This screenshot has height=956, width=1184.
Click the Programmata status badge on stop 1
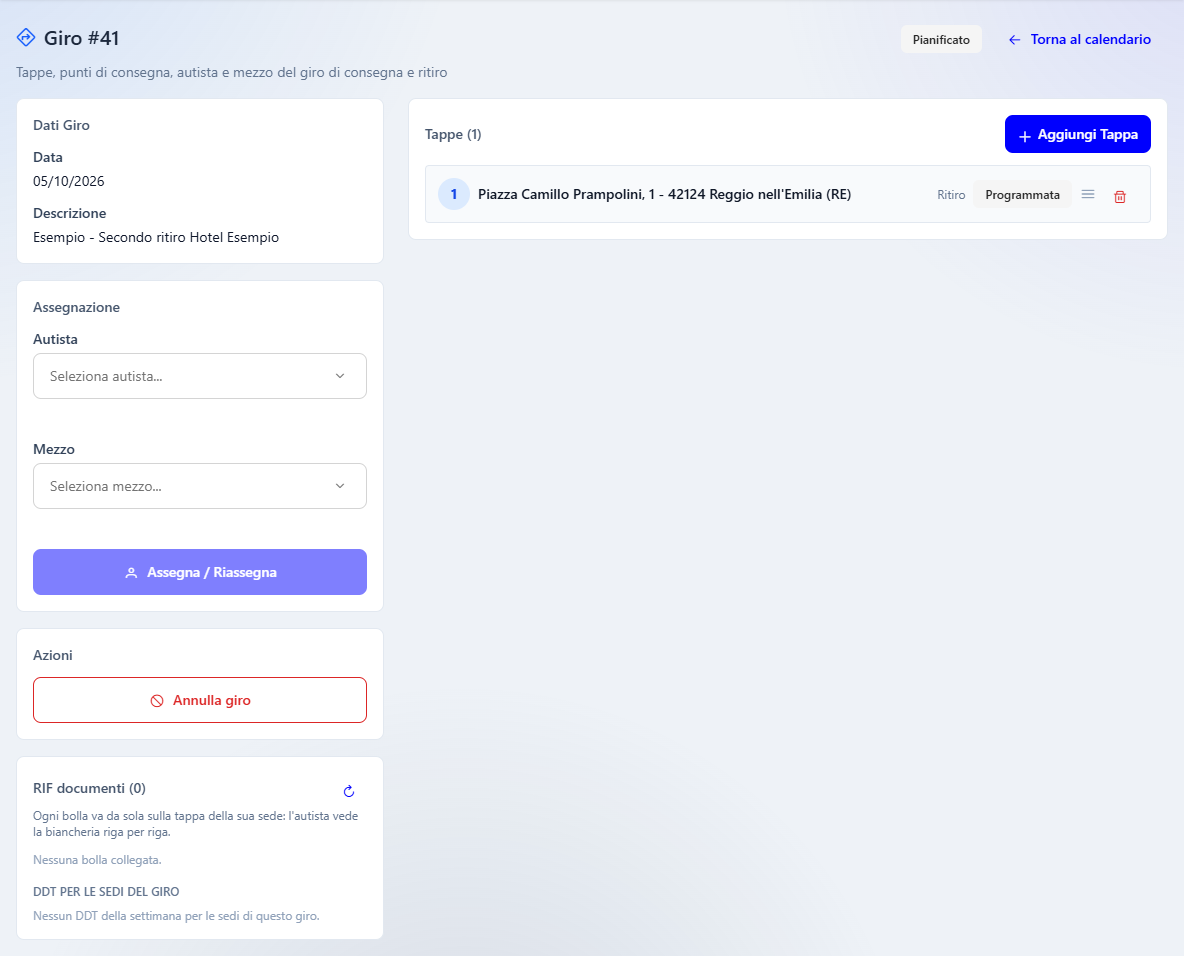[x=1022, y=195]
